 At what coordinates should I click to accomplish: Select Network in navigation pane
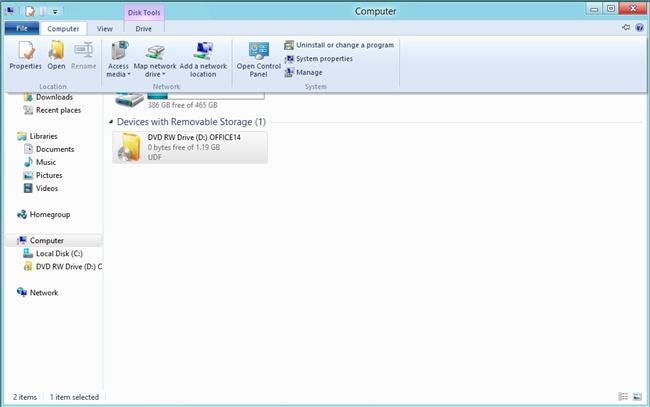point(44,293)
